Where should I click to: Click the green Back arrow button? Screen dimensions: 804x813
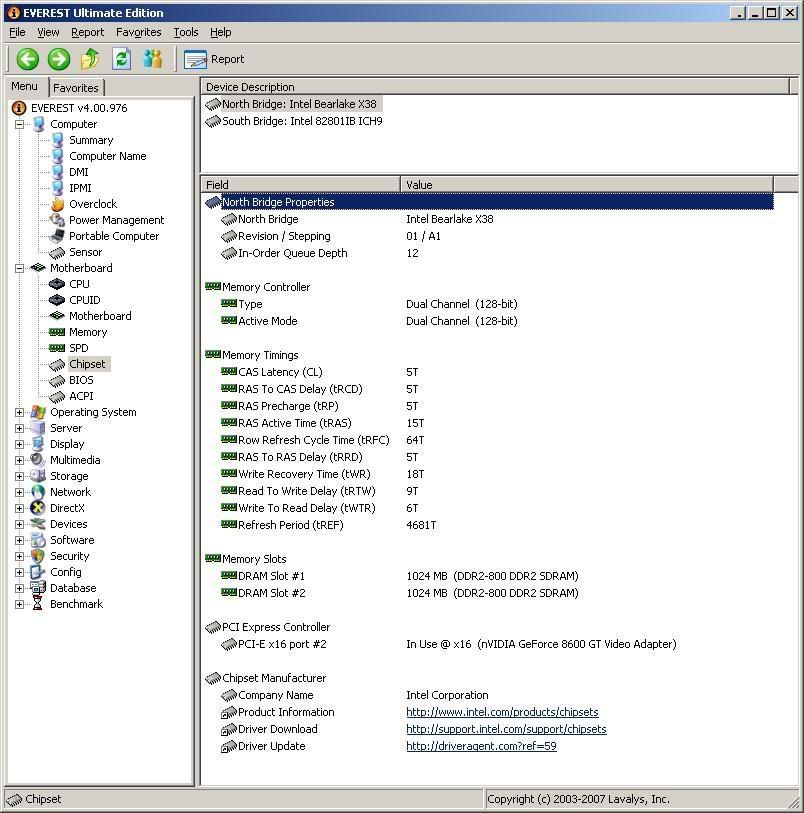click(x=27, y=59)
